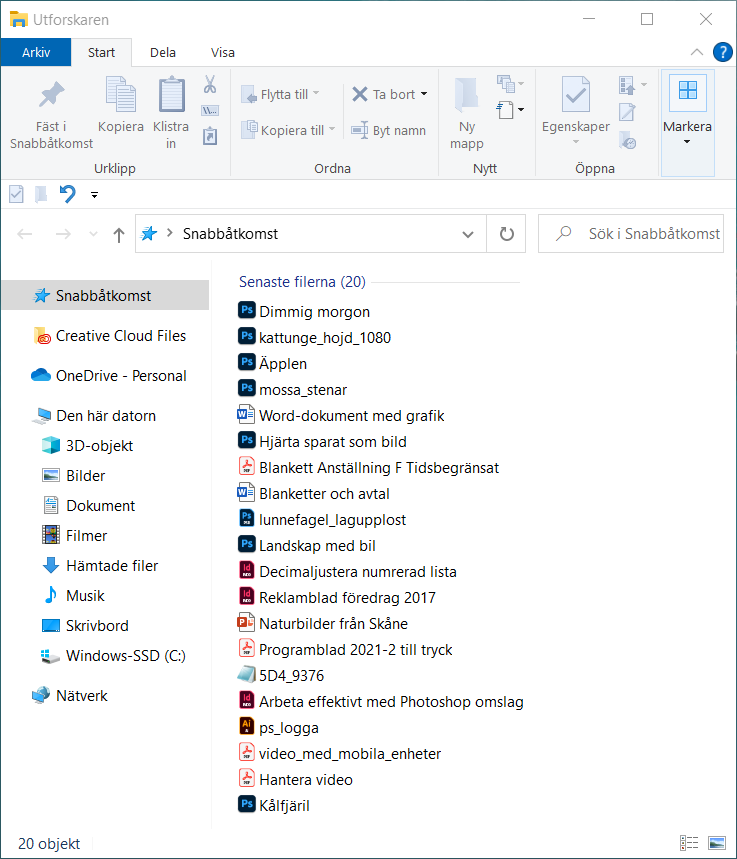This screenshot has width=737, height=859.
Task: Click the refresh icon beside address bar
Action: tap(506, 234)
